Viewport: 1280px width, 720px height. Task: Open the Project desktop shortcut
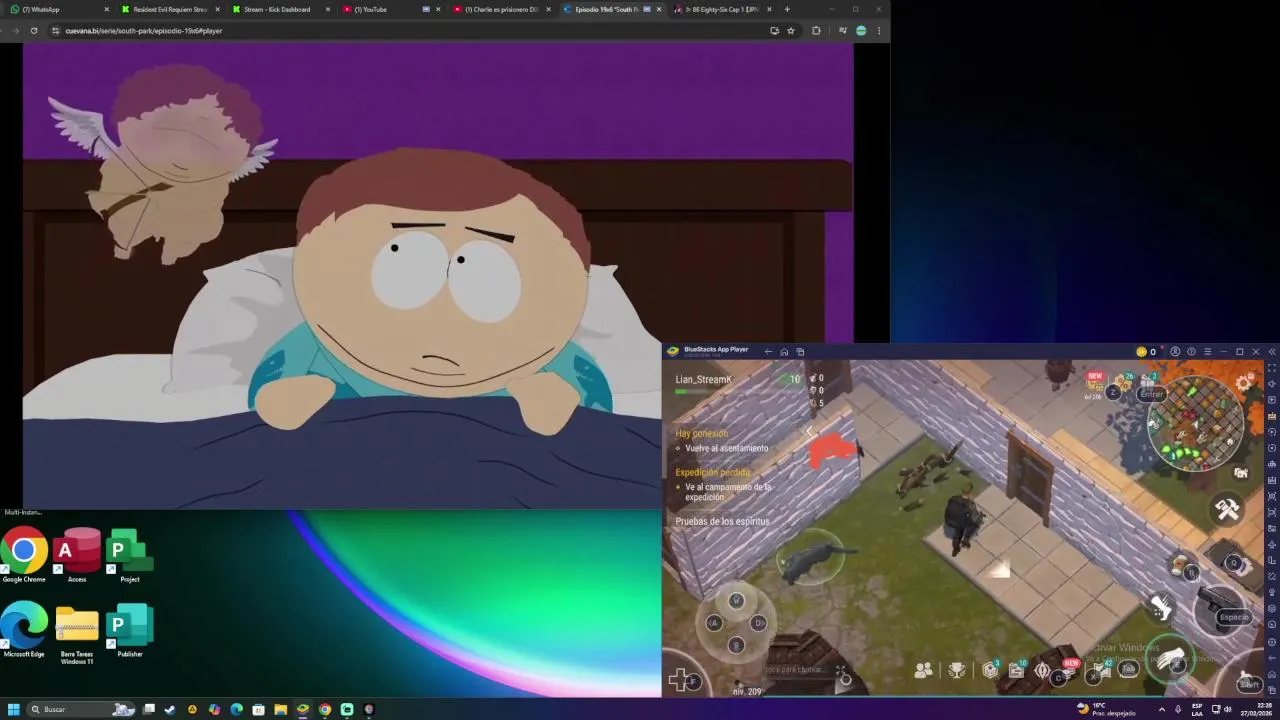click(x=129, y=555)
